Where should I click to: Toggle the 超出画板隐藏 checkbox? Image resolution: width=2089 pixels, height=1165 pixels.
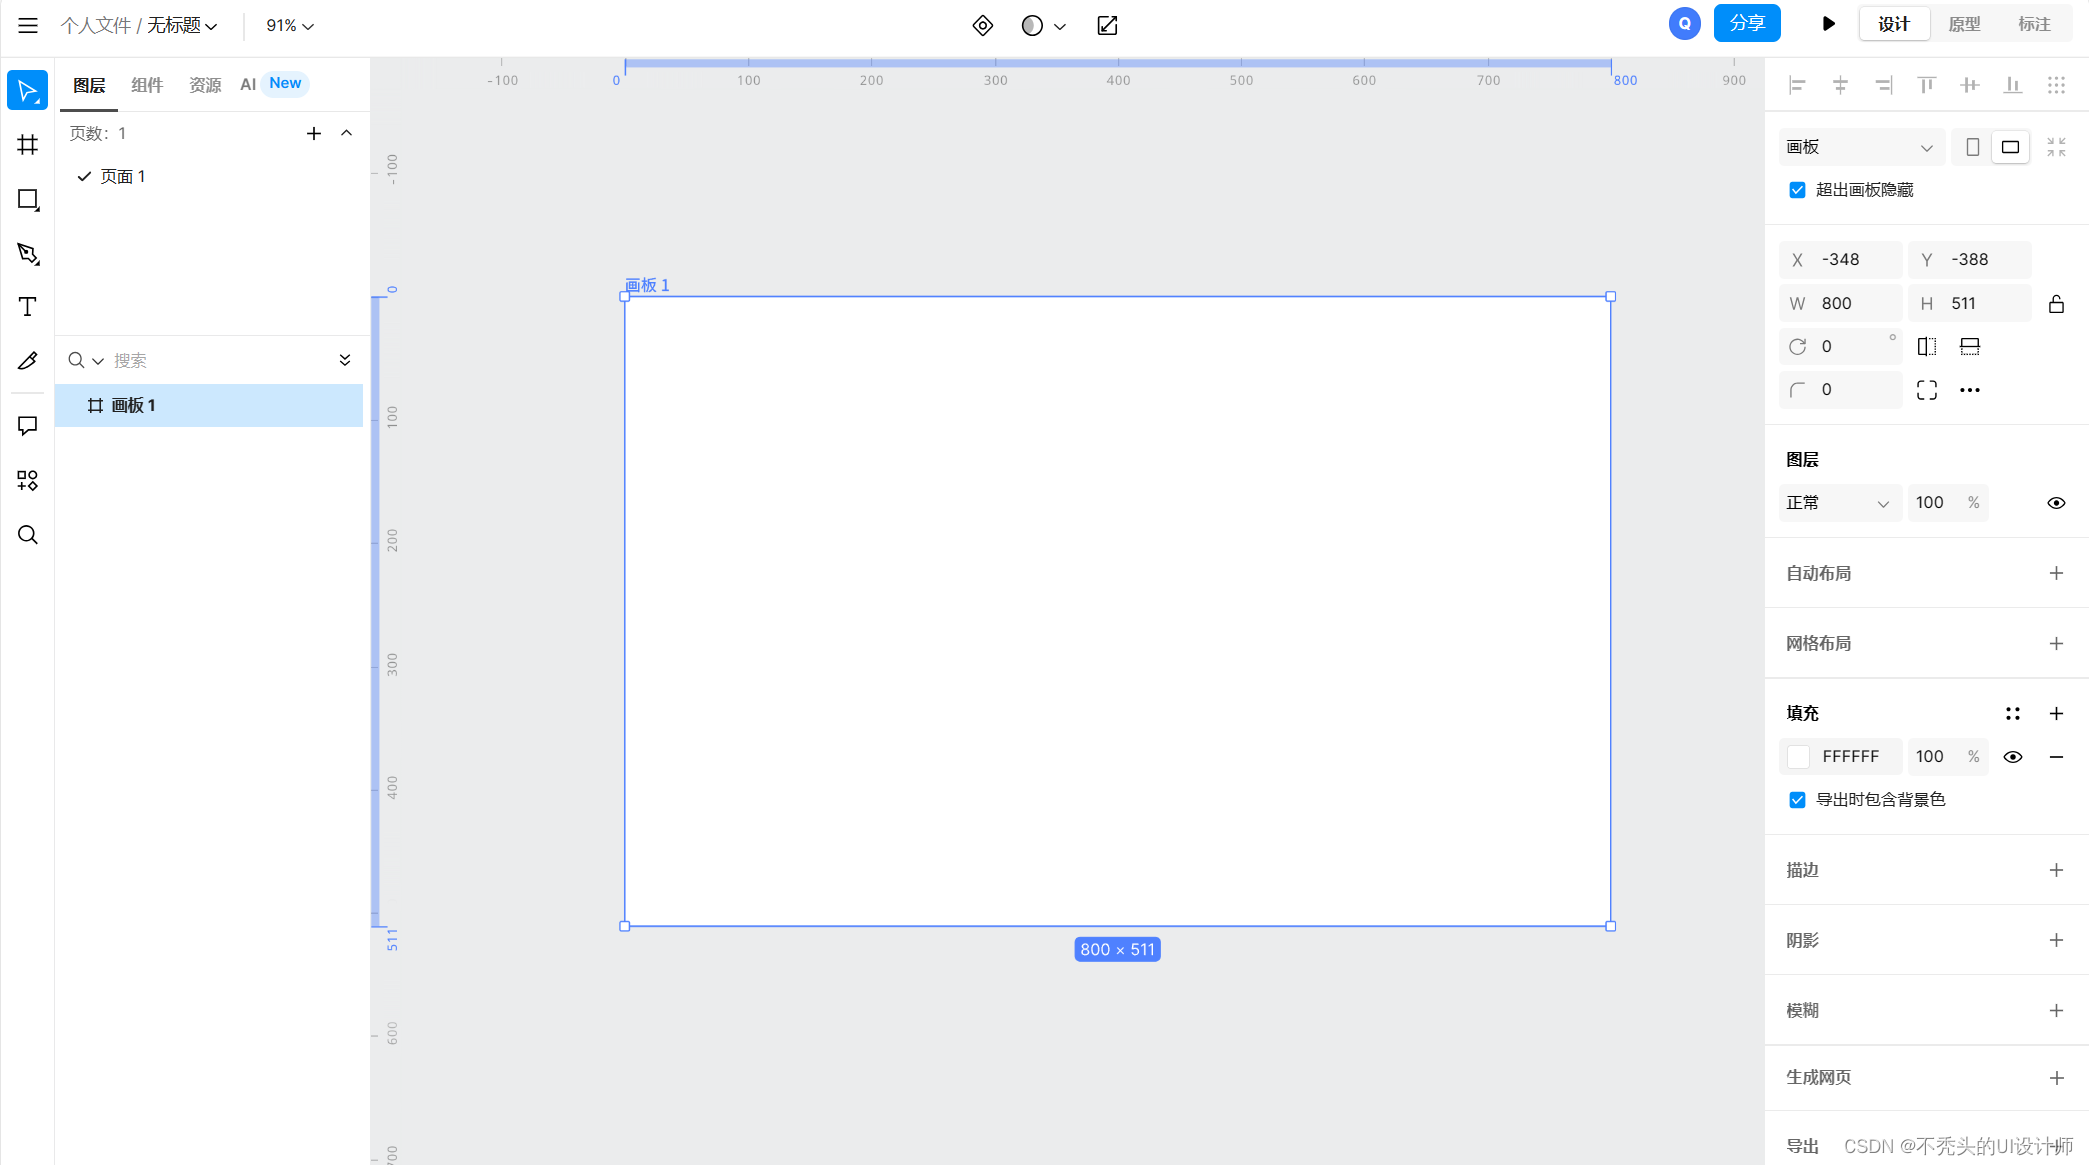pyautogui.click(x=1797, y=190)
